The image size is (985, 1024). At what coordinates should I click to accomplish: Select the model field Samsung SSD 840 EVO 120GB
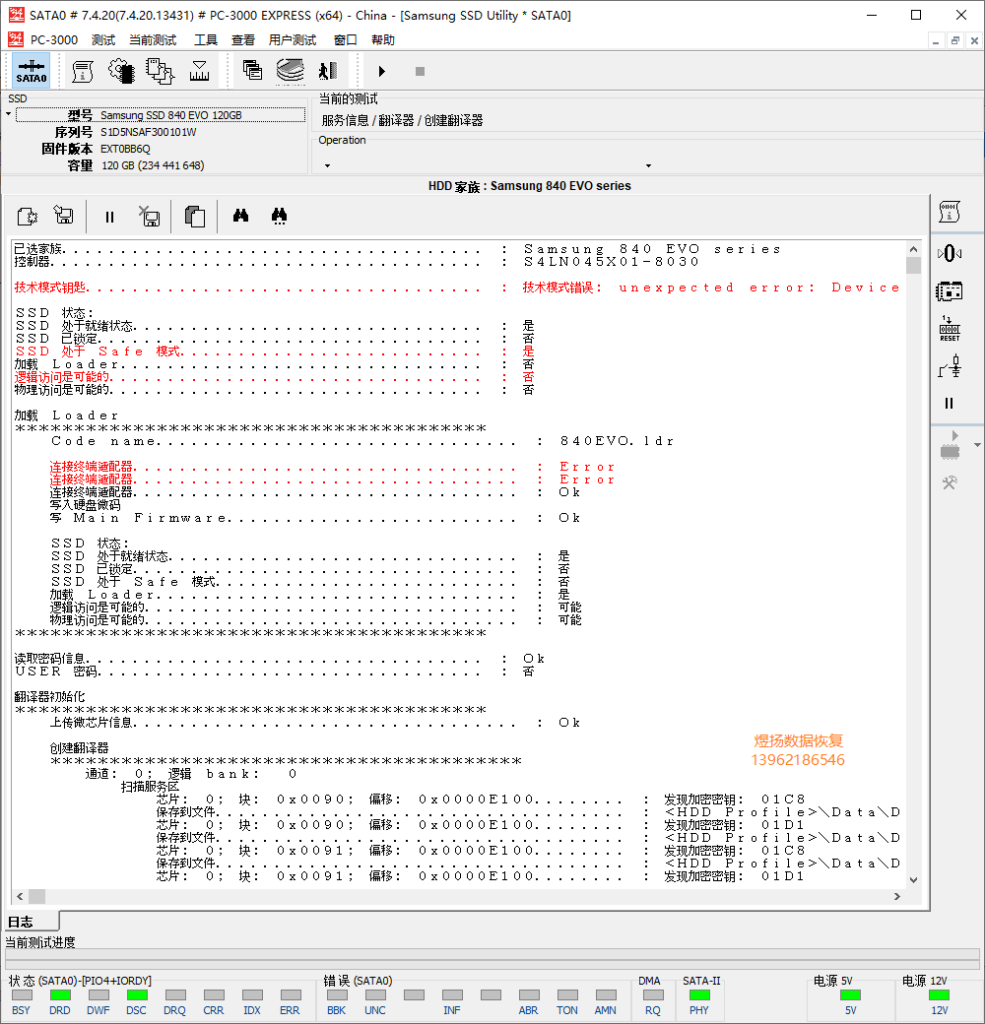coord(161,115)
